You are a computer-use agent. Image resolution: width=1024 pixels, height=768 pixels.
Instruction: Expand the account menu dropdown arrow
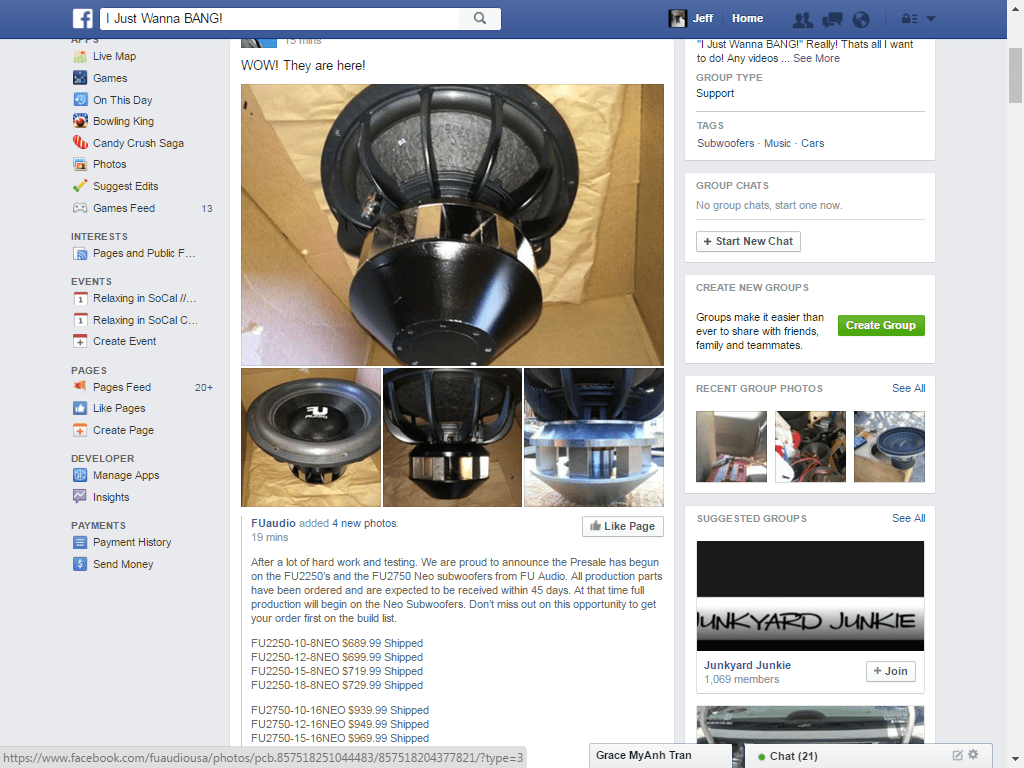931,19
